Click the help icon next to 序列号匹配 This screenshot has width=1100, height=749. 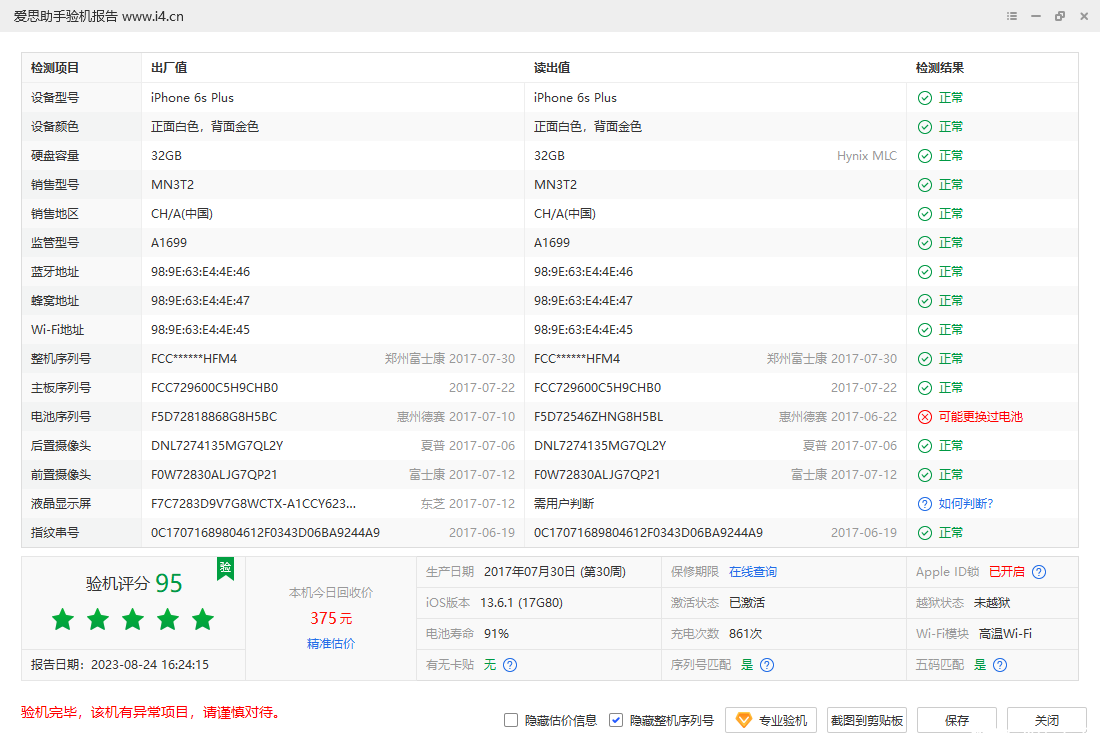coord(767,665)
